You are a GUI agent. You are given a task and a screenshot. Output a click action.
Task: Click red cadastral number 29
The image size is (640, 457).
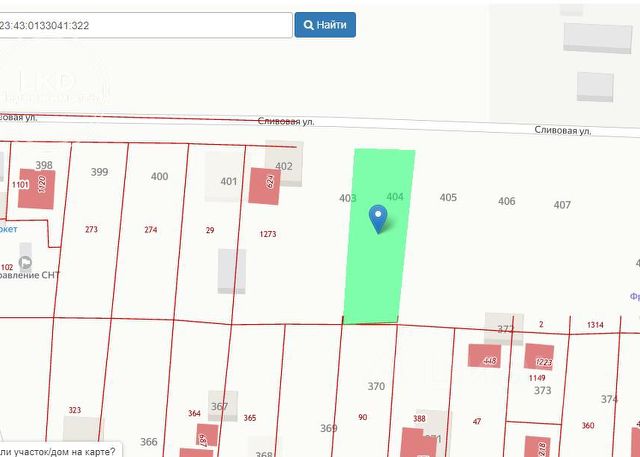(210, 230)
